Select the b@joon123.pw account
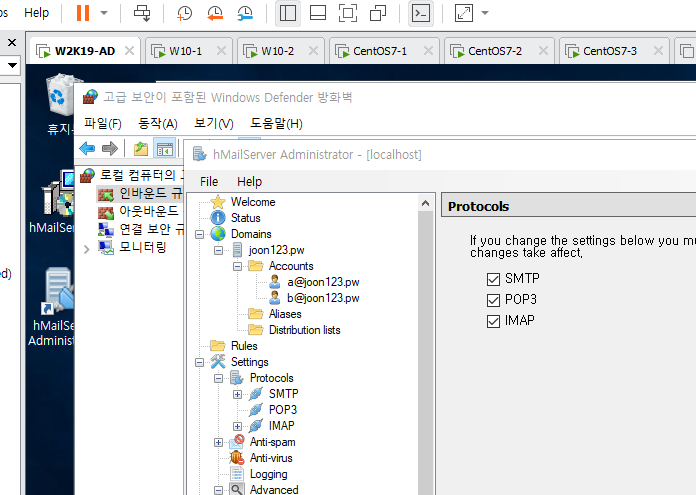Image resolution: width=696 pixels, height=495 pixels. pos(315,298)
